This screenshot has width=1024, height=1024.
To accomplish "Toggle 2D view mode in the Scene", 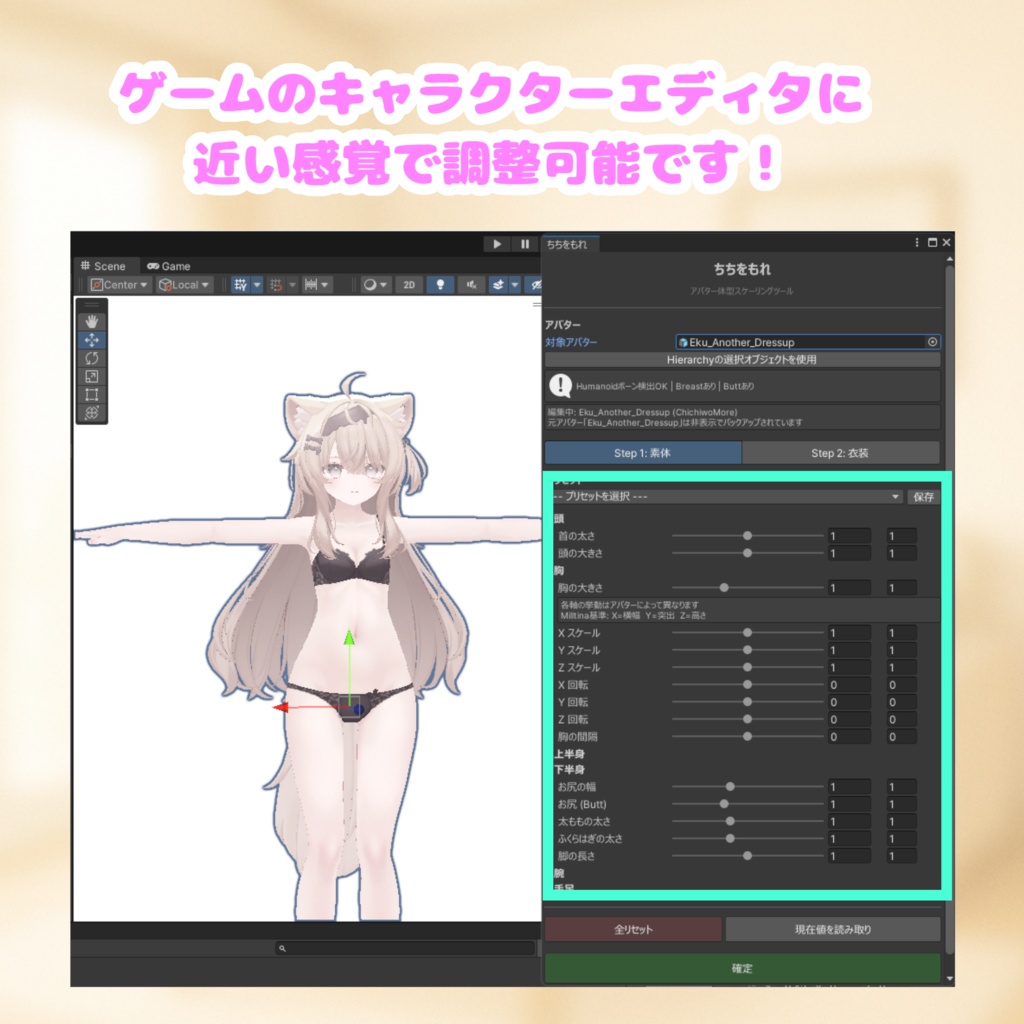I will [409, 285].
